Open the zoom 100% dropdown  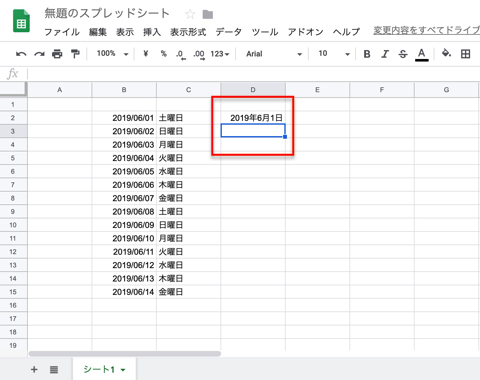pos(113,53)
